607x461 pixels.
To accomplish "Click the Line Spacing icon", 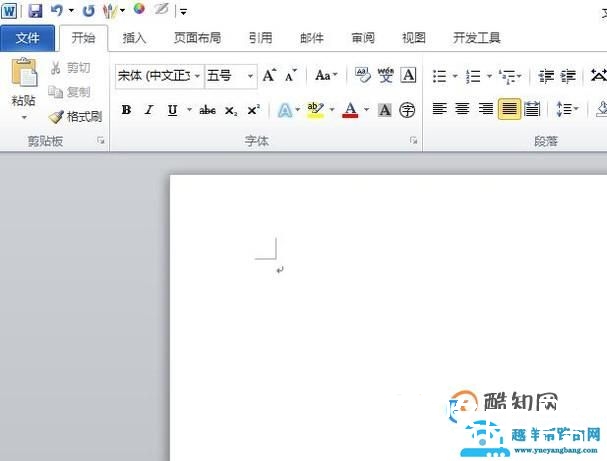I will (x=563, y=109).
